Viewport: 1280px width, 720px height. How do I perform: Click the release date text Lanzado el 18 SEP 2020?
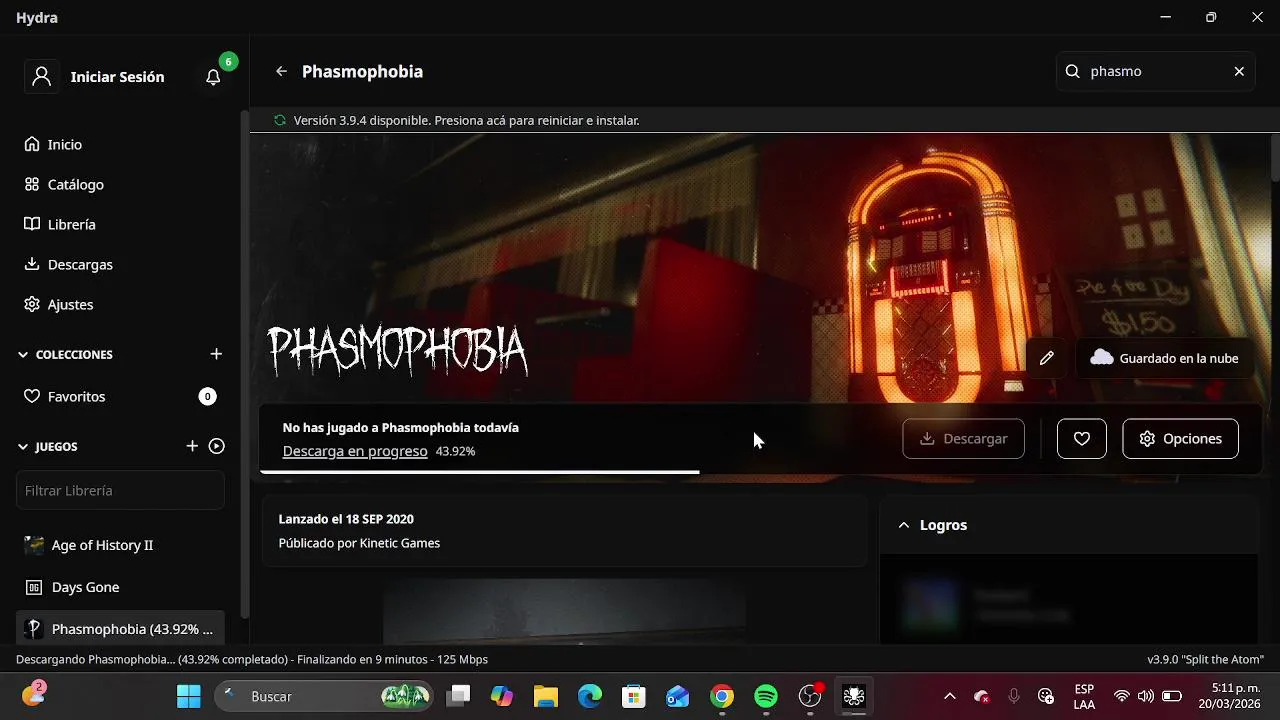point(346,519)
